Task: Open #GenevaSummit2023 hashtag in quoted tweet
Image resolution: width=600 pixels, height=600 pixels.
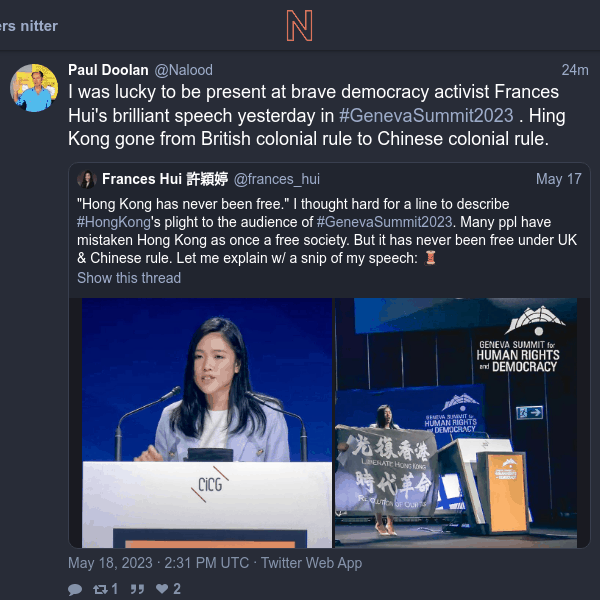Action: [x=385, y=222]
